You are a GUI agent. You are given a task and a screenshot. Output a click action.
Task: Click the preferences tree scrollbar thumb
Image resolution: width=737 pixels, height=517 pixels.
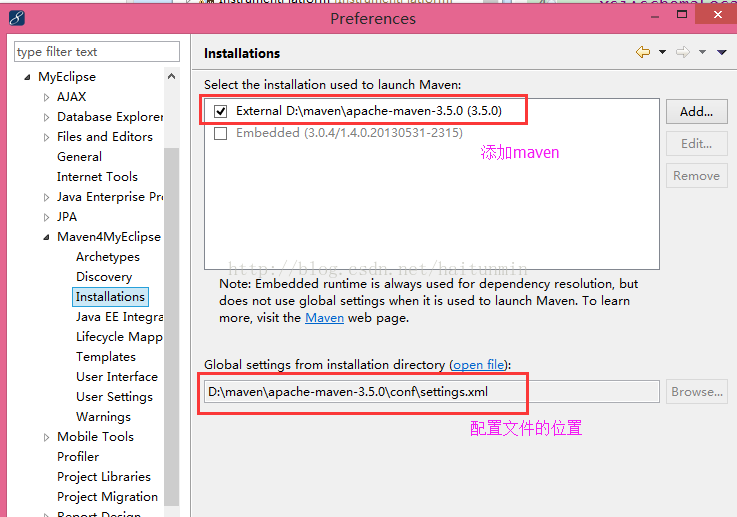click(x=172, y=327)
